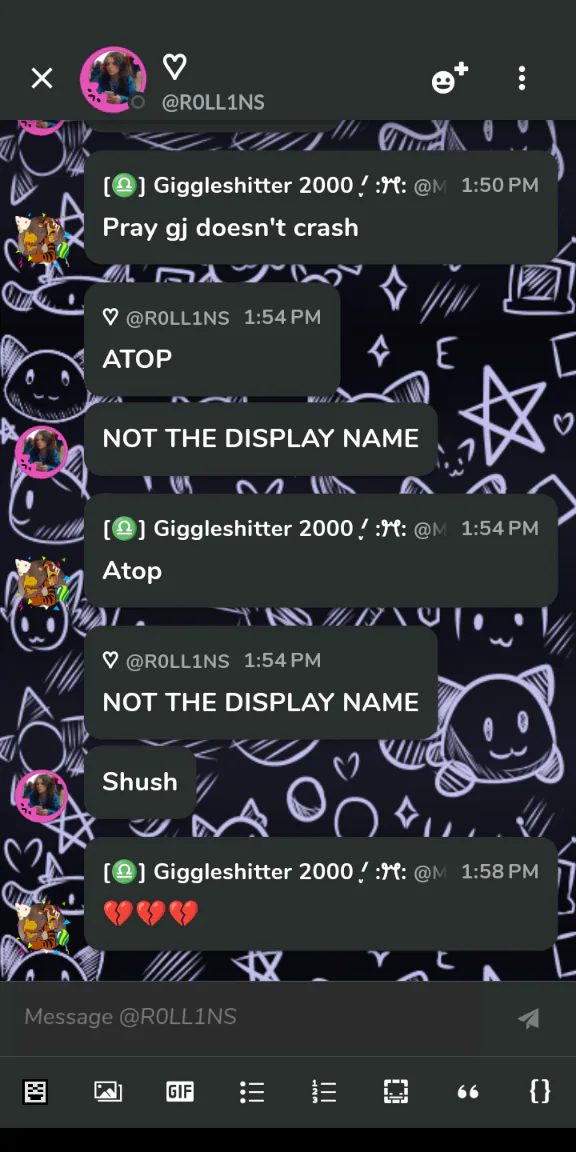Tap the 'Shush' message bubble
The image size is (576, 1152).
click(x=140, y=782)
